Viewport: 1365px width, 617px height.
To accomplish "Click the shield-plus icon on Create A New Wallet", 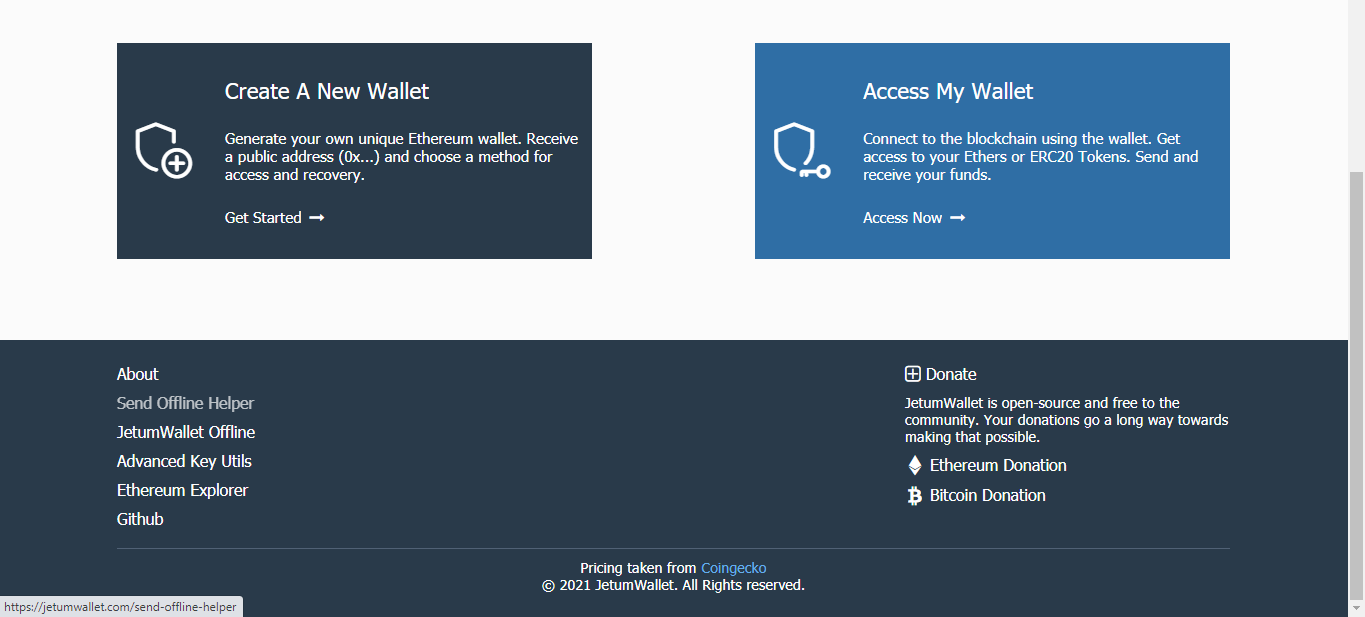I will tap(164, 151).
